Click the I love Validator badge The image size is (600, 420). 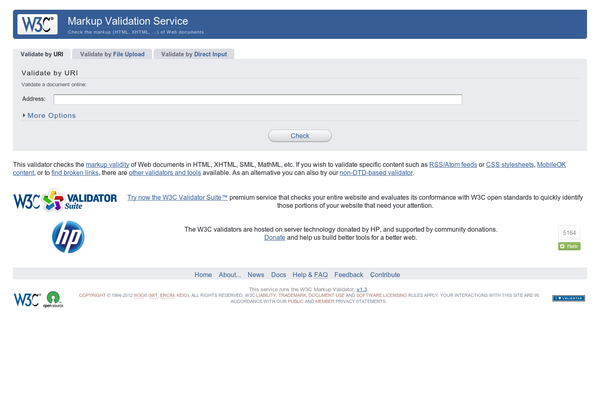(x=568, y=298)
